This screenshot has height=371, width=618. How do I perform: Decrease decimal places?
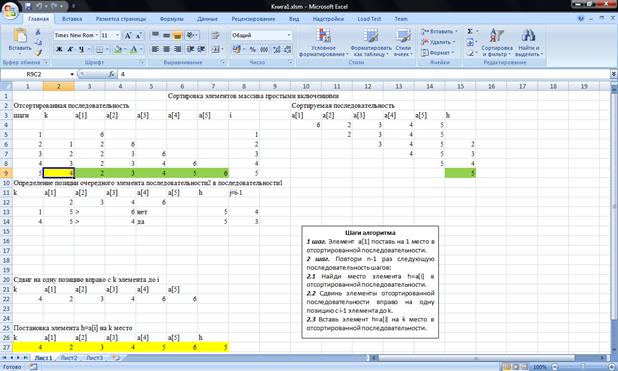(x=287, y=49)
